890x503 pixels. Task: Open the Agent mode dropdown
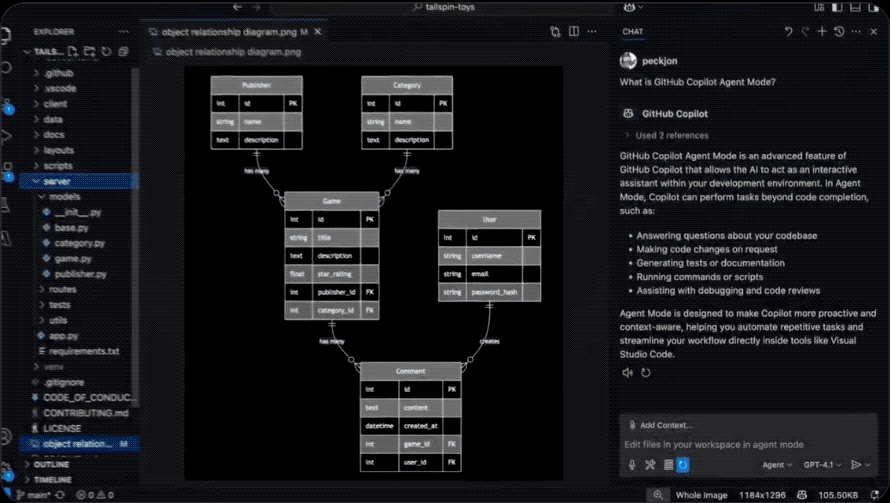[777, 465]
